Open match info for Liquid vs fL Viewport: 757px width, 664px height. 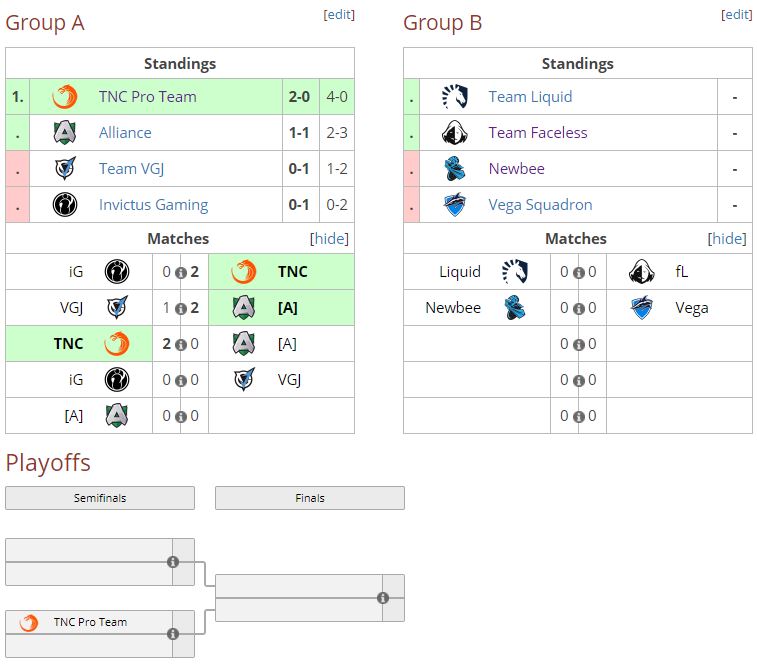(578, 273)
